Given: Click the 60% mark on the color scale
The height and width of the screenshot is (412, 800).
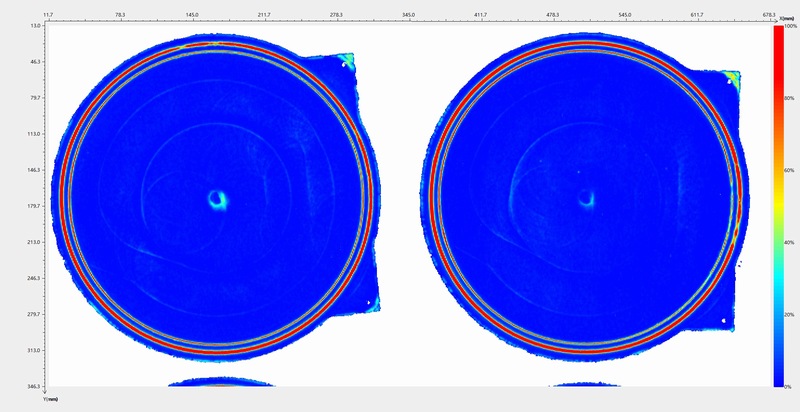Looking at the screenshot, I should pos(790,170).
